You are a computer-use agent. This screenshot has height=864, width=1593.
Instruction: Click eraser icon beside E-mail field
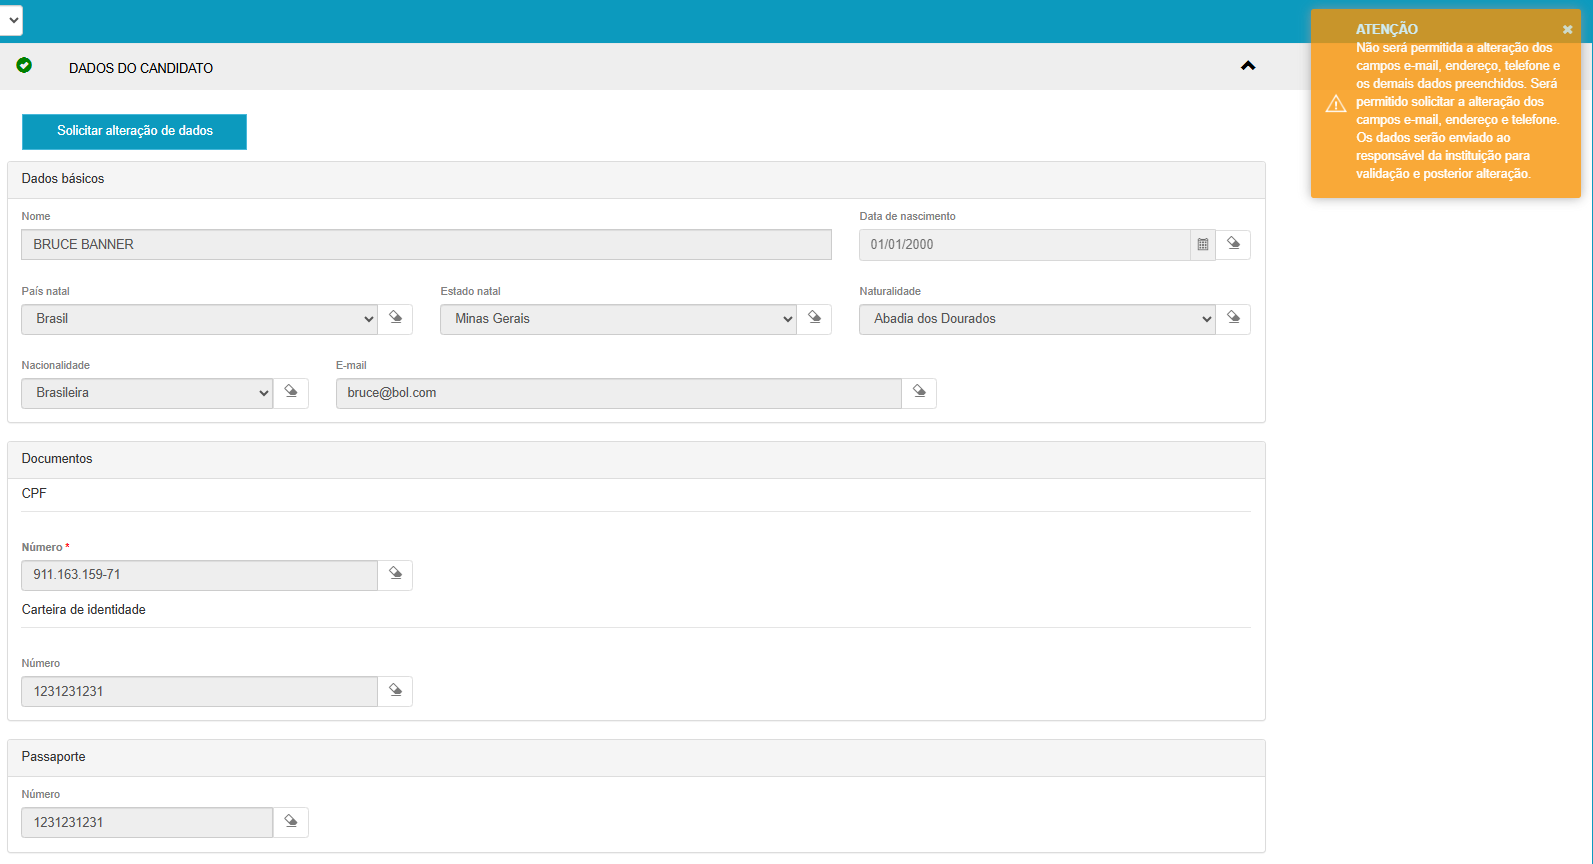point(919,392)
